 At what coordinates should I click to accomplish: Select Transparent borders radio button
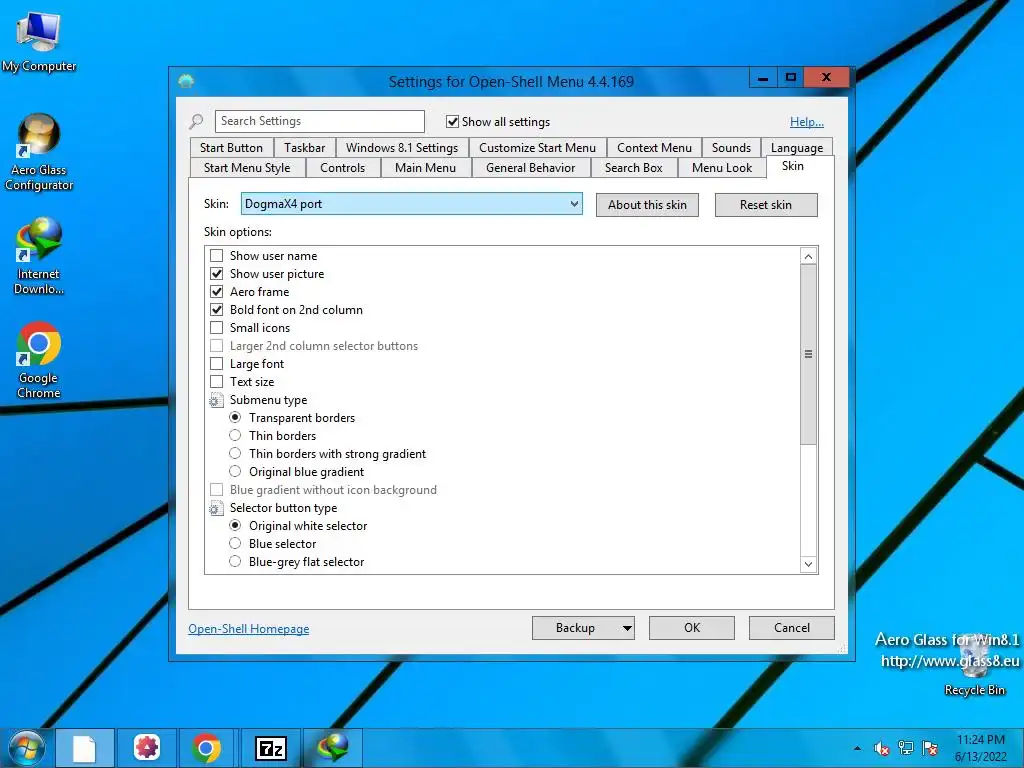tap(235, 417)
